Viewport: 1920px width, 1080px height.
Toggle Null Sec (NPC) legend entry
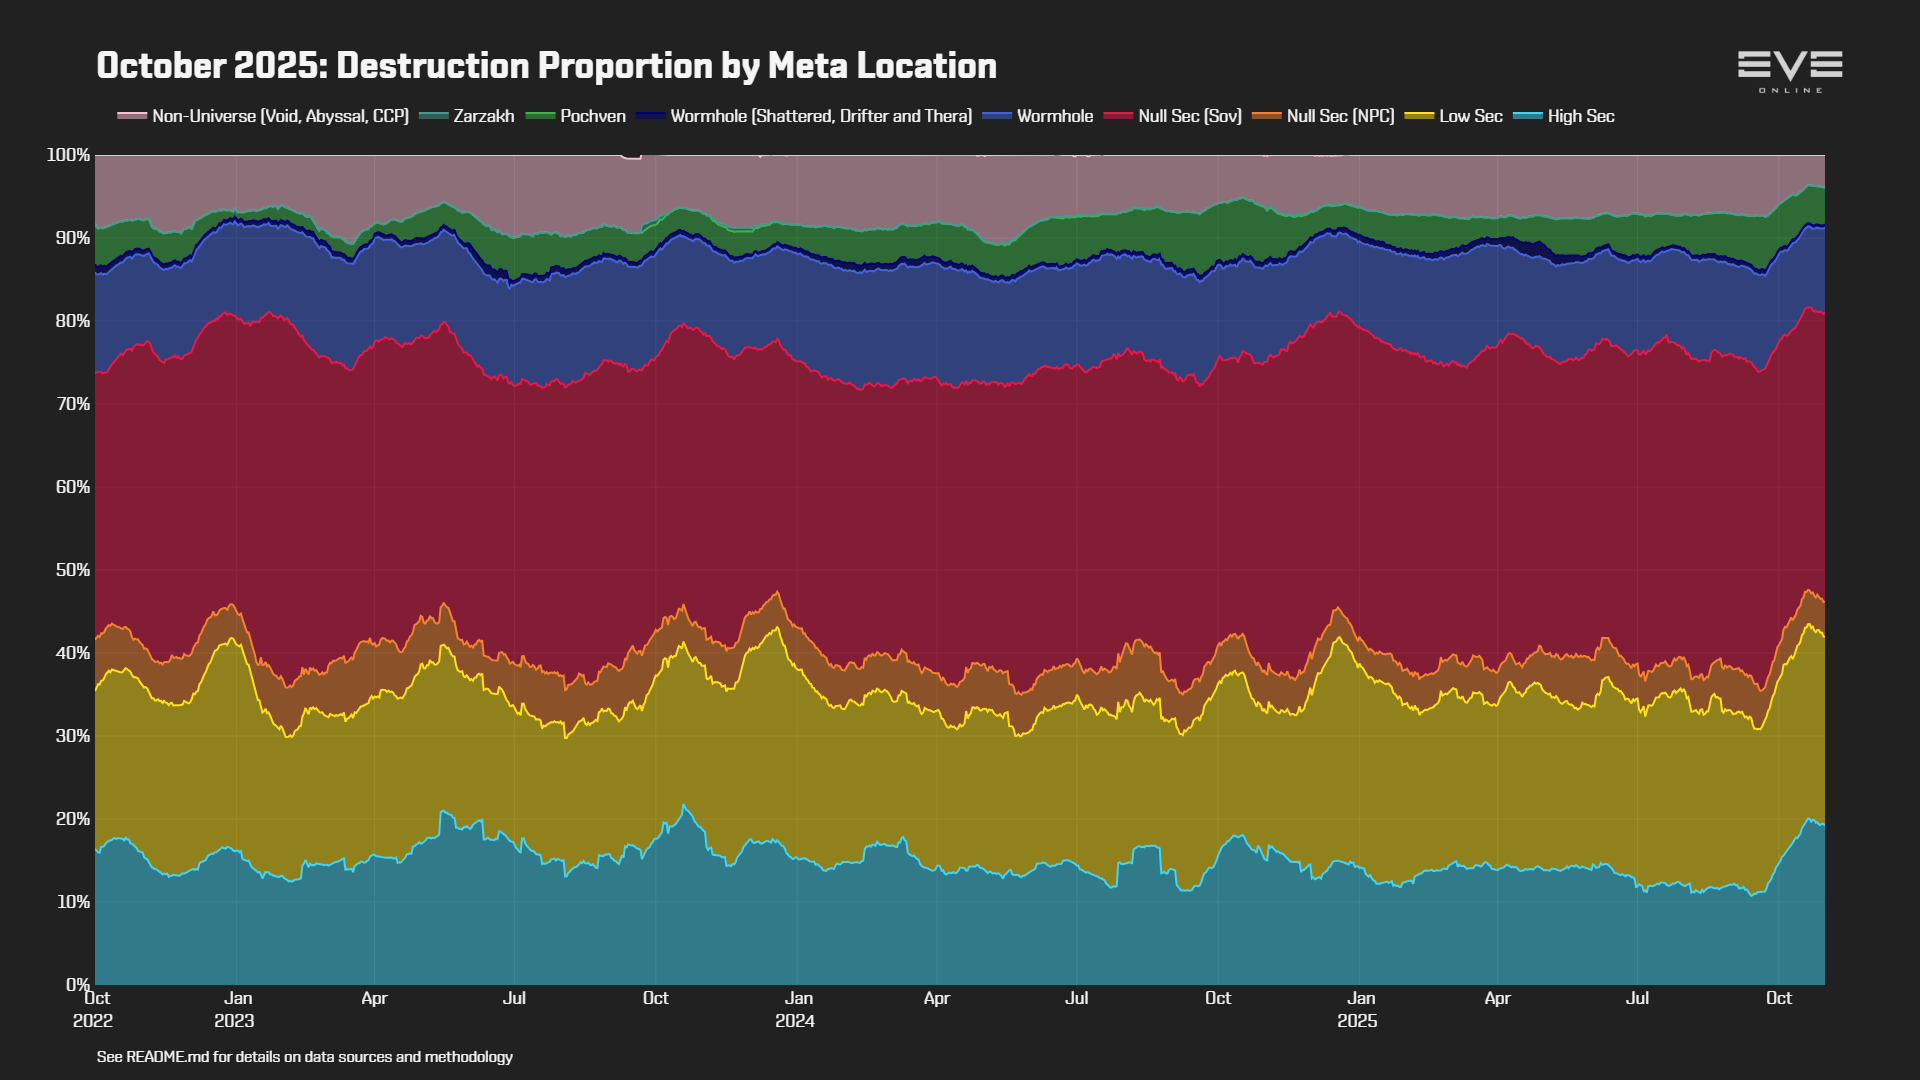[x=1340, y=116]
